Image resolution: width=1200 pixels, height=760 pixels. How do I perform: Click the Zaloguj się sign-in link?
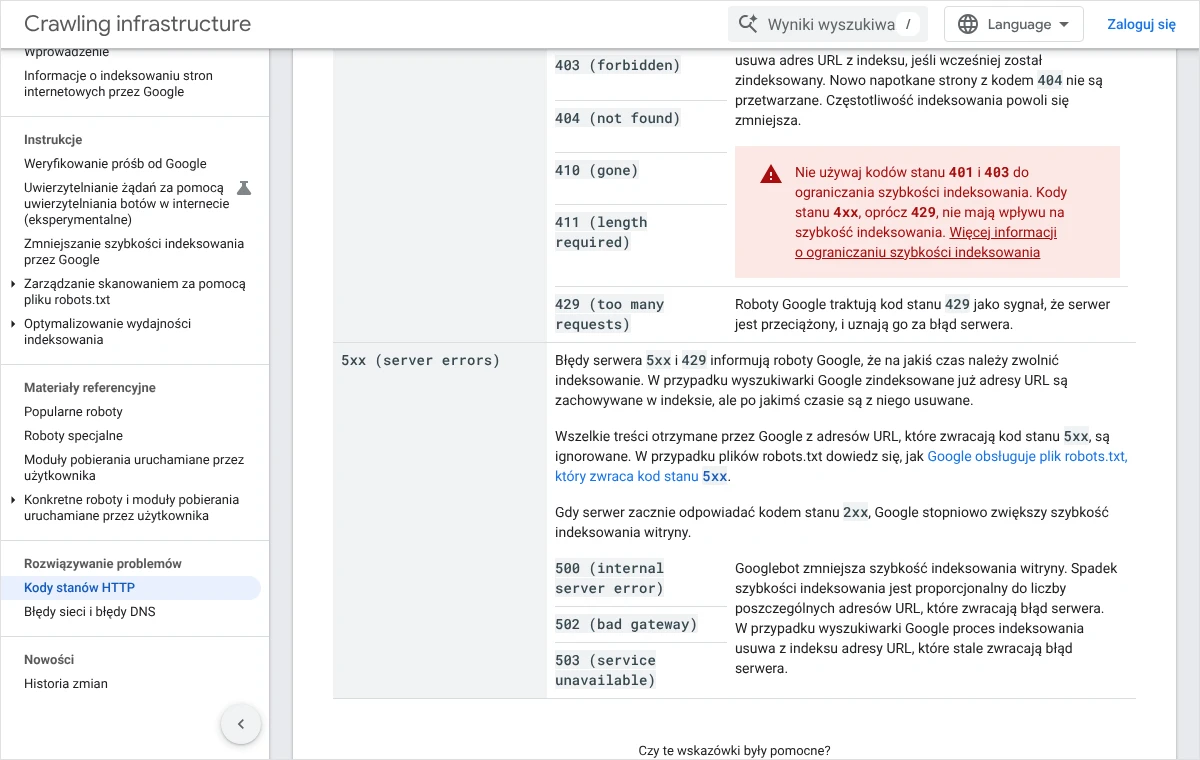click(1141, 24)
